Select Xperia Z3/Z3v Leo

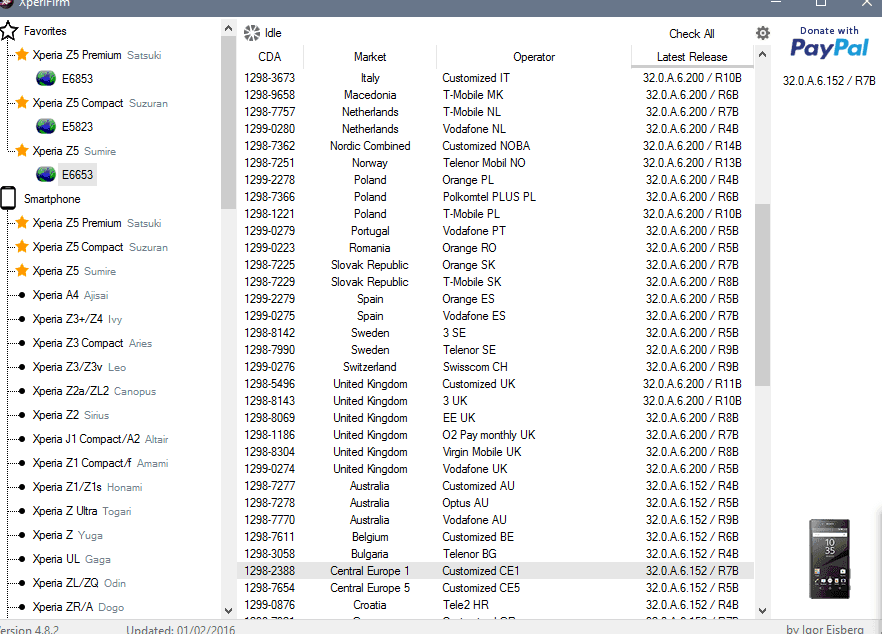point(79,367)
